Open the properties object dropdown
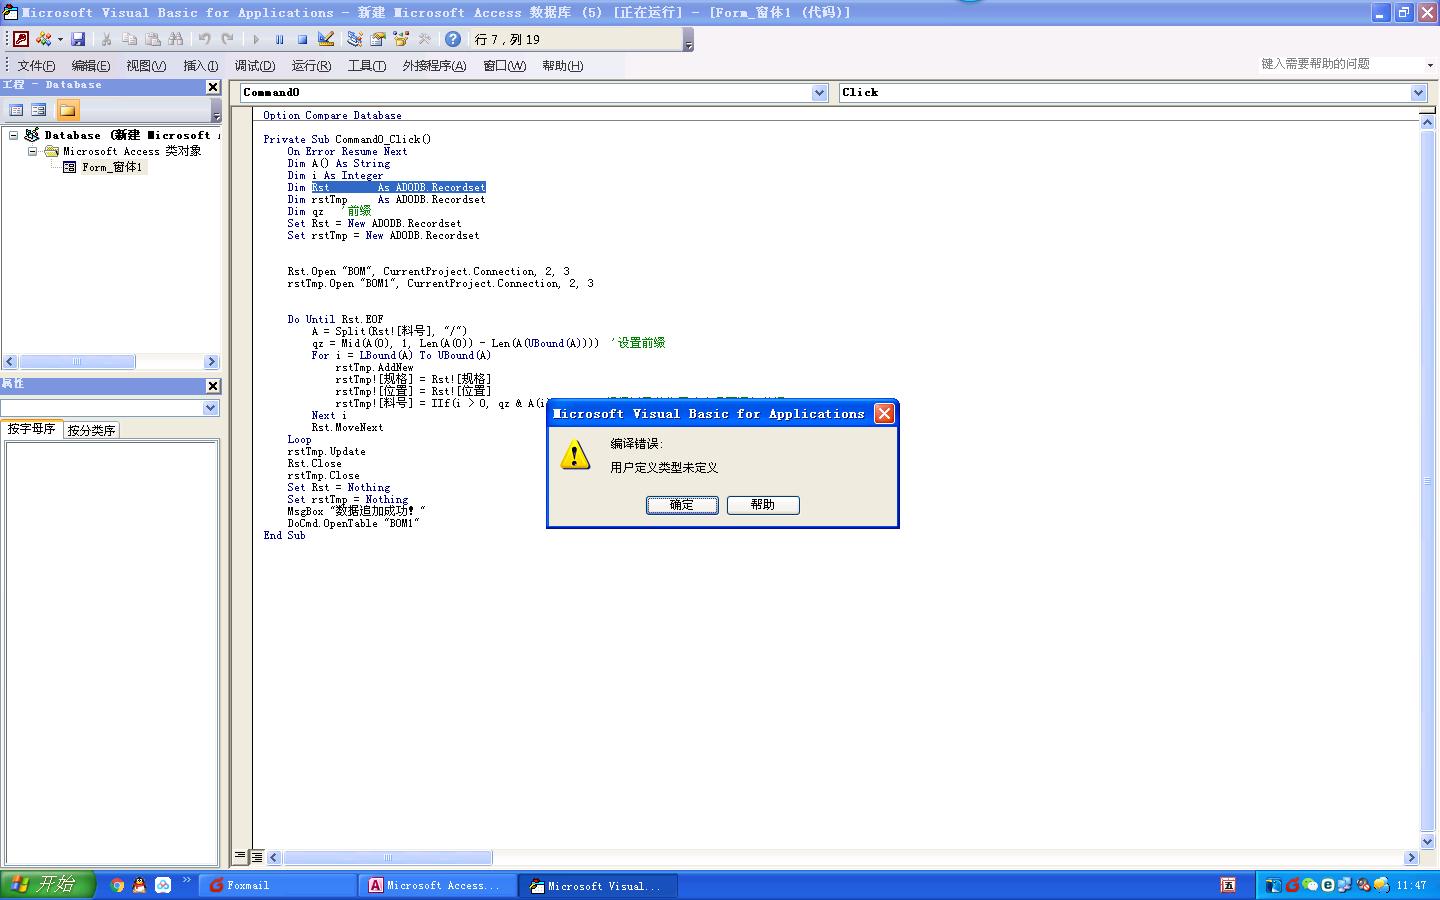The height and width of the screenshot is (900, 1440). [x=210, y=408]
